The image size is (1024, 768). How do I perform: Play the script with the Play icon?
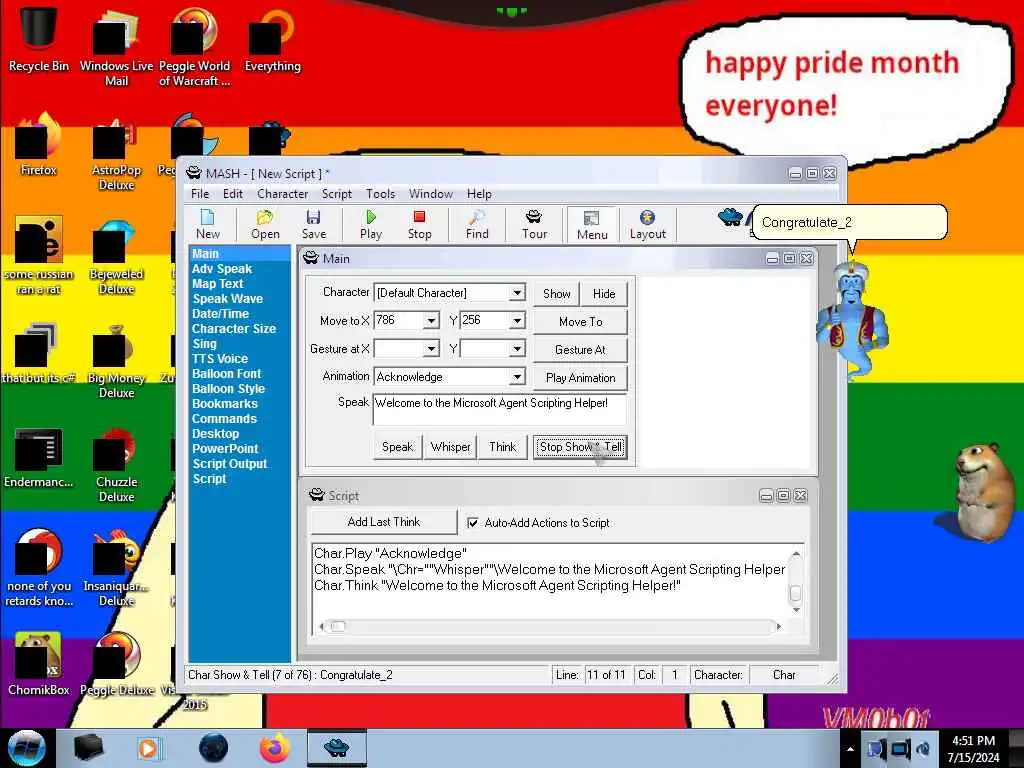coord(371,225)
